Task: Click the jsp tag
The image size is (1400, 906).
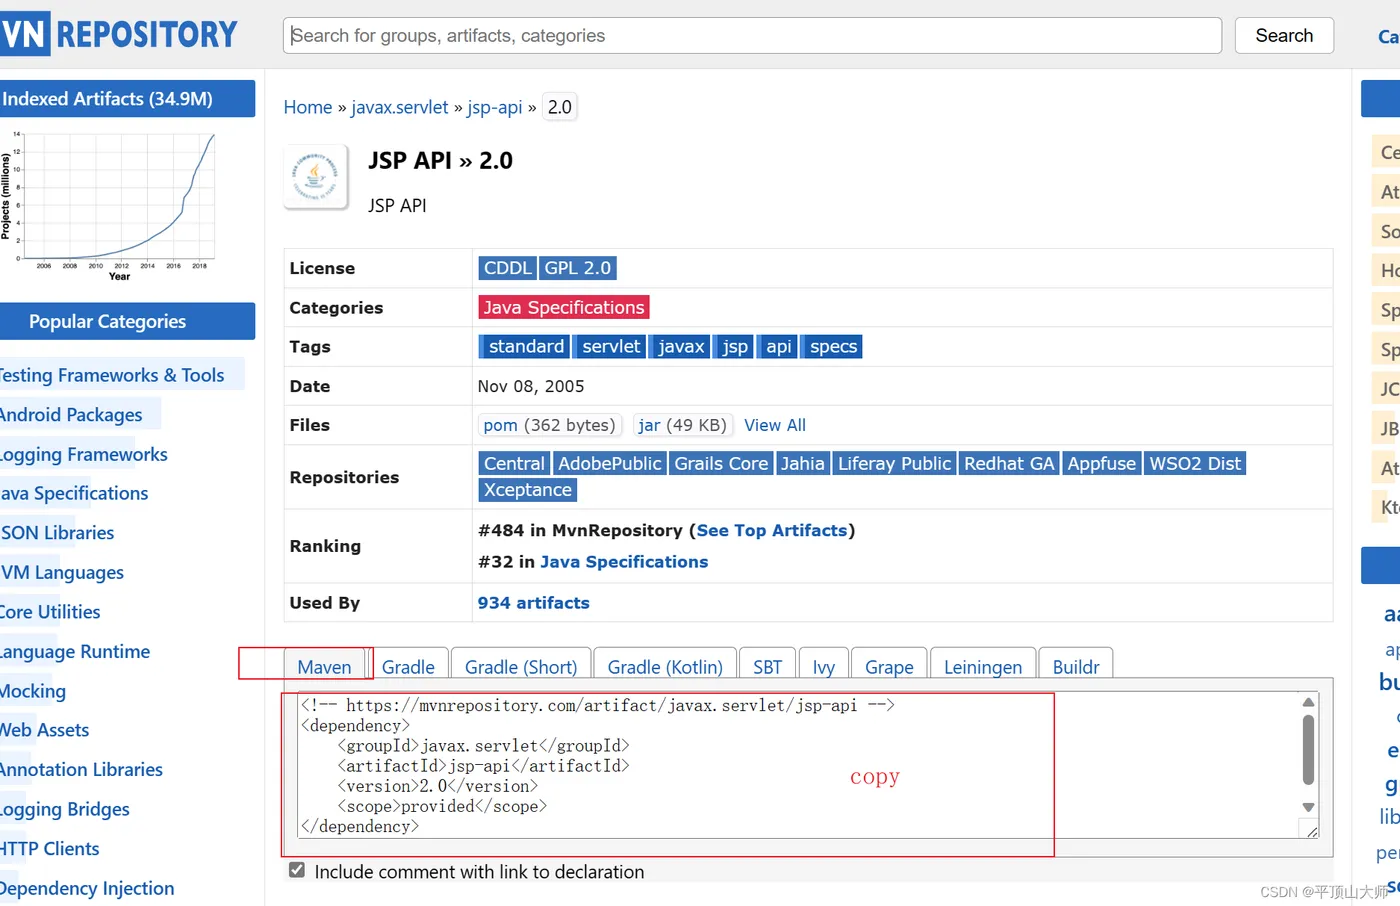Action: tap(735, 346)
